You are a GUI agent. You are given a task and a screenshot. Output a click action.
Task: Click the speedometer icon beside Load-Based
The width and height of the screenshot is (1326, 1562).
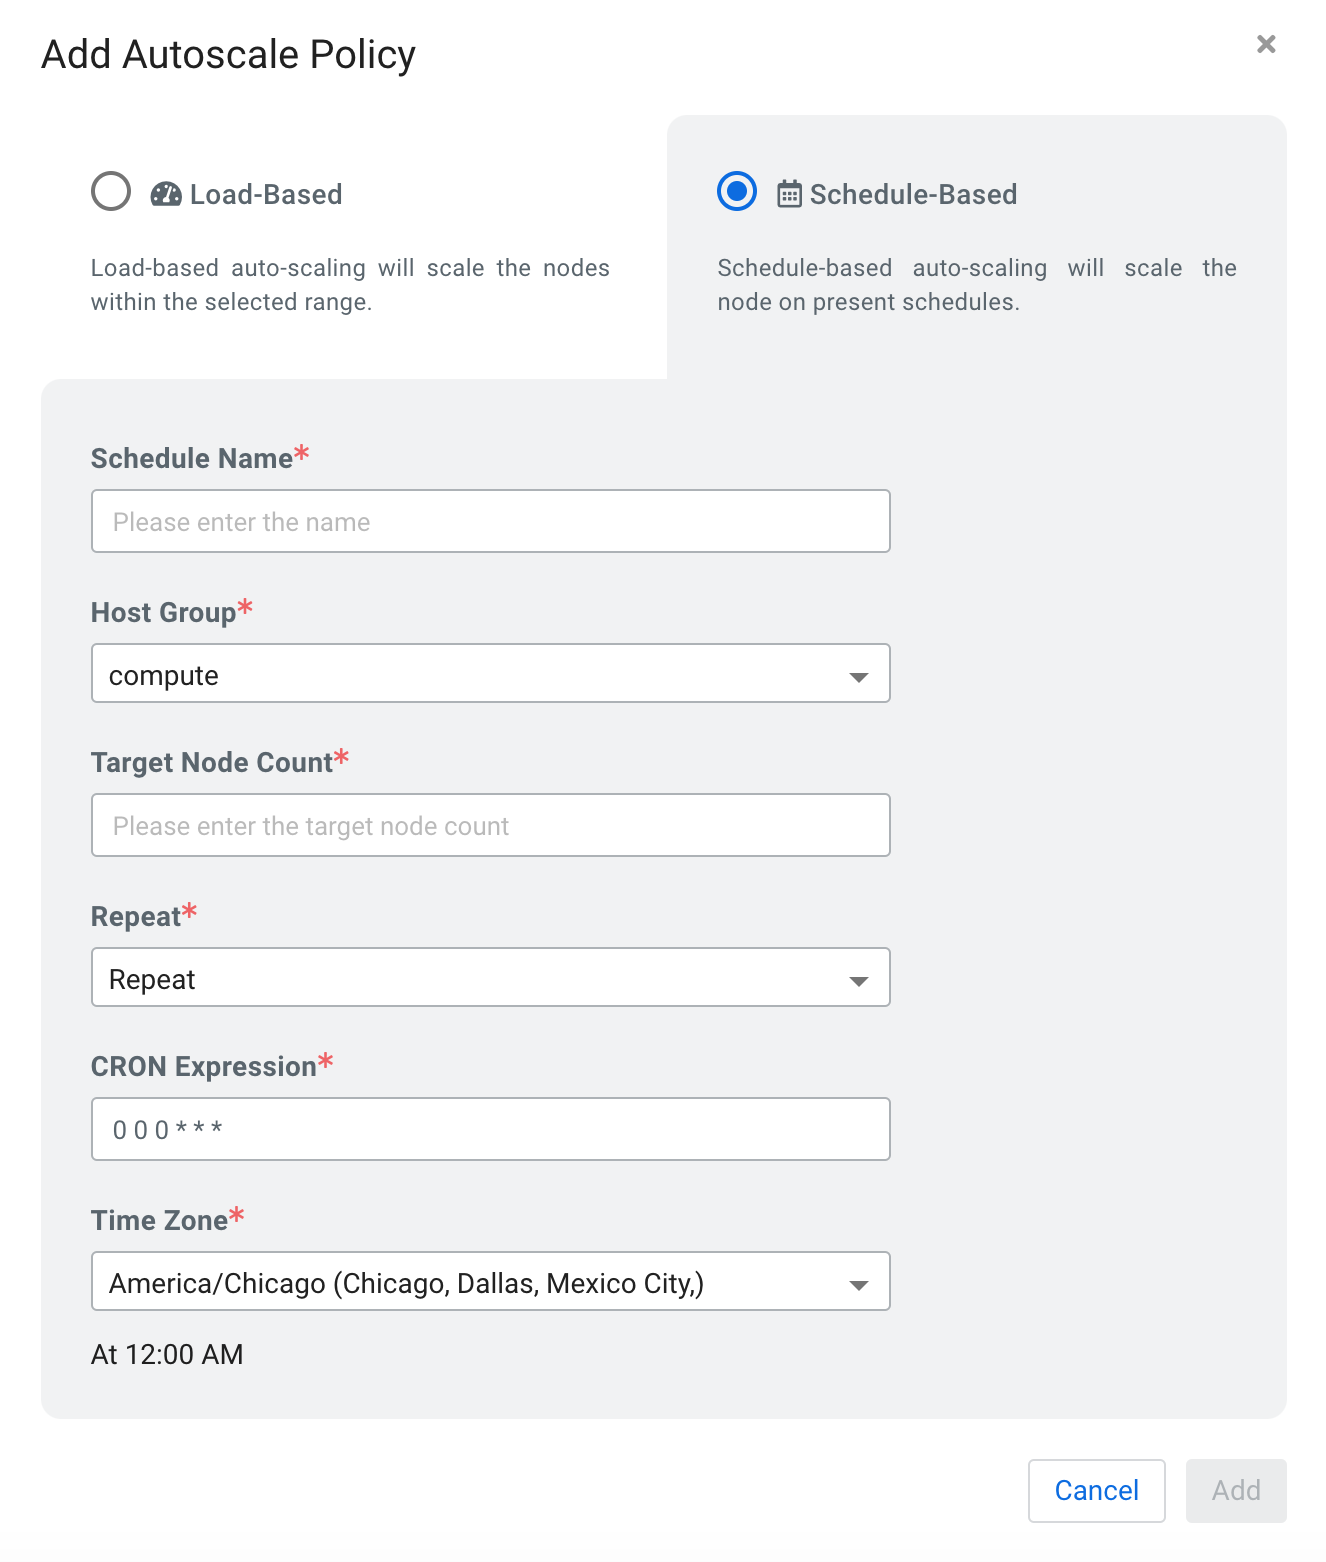coord(167,194)
